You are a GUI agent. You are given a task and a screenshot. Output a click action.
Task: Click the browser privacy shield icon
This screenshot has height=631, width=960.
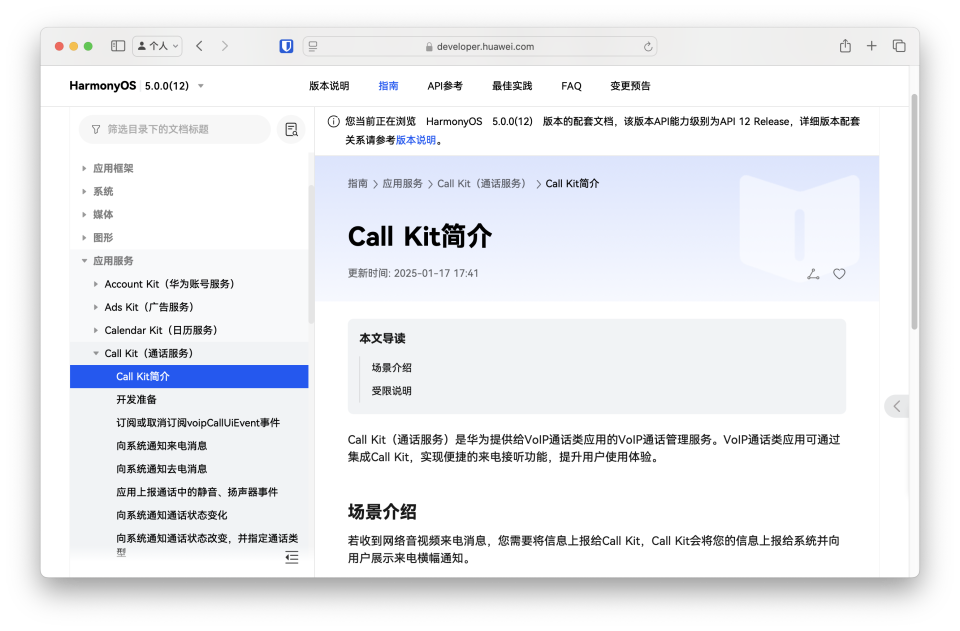(x=287, y=45)
